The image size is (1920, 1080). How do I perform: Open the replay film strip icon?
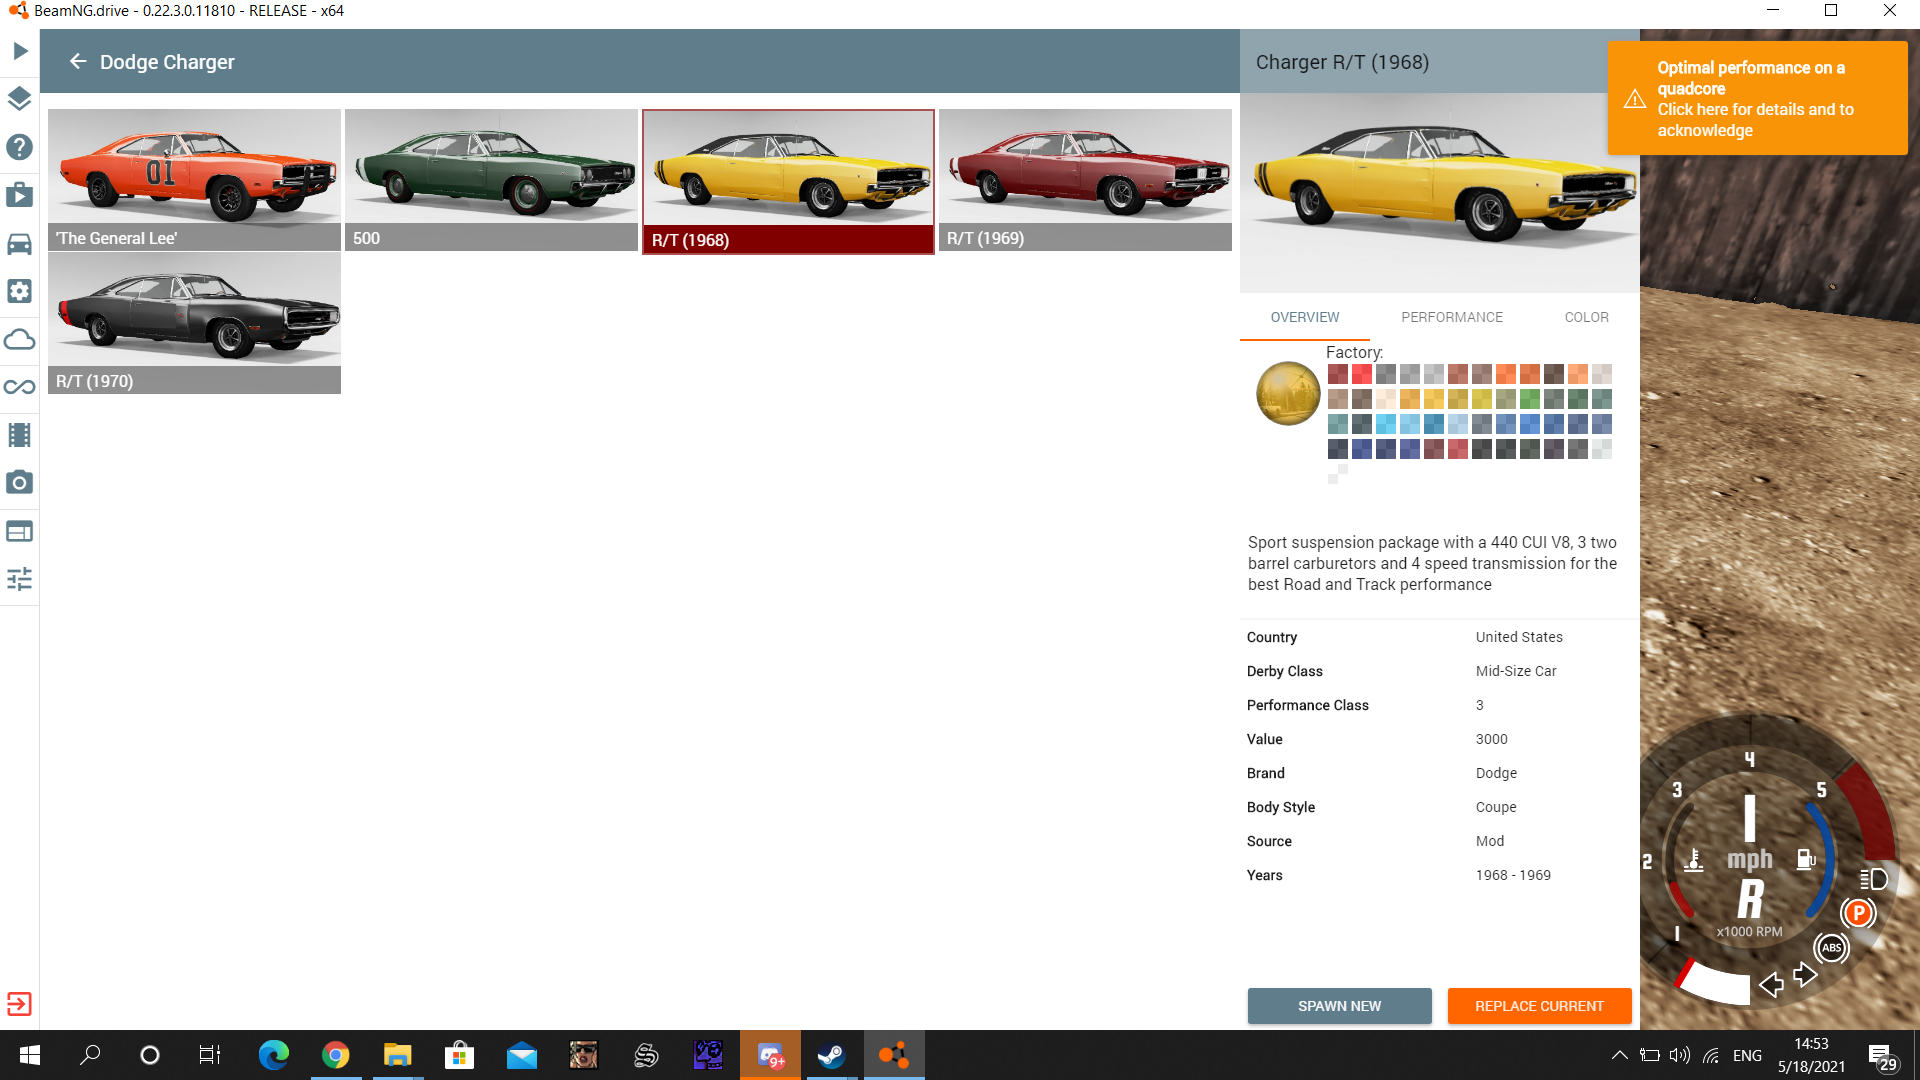[x=19, y=435]
